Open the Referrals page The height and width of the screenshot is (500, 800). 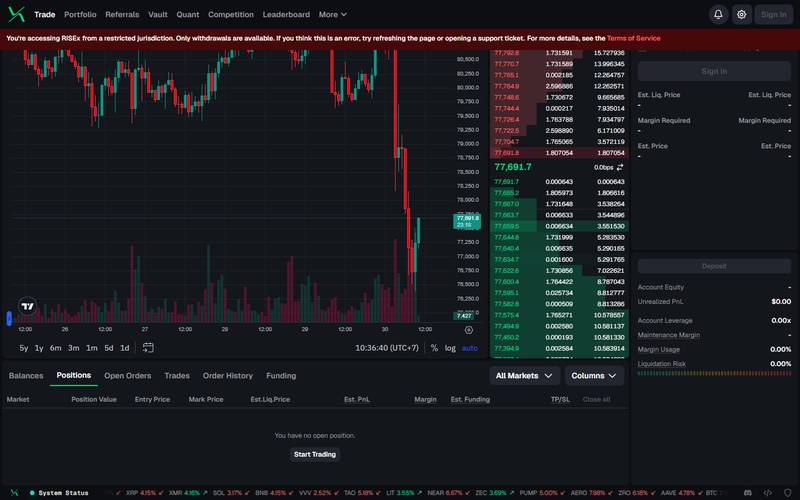coord(122,15)
